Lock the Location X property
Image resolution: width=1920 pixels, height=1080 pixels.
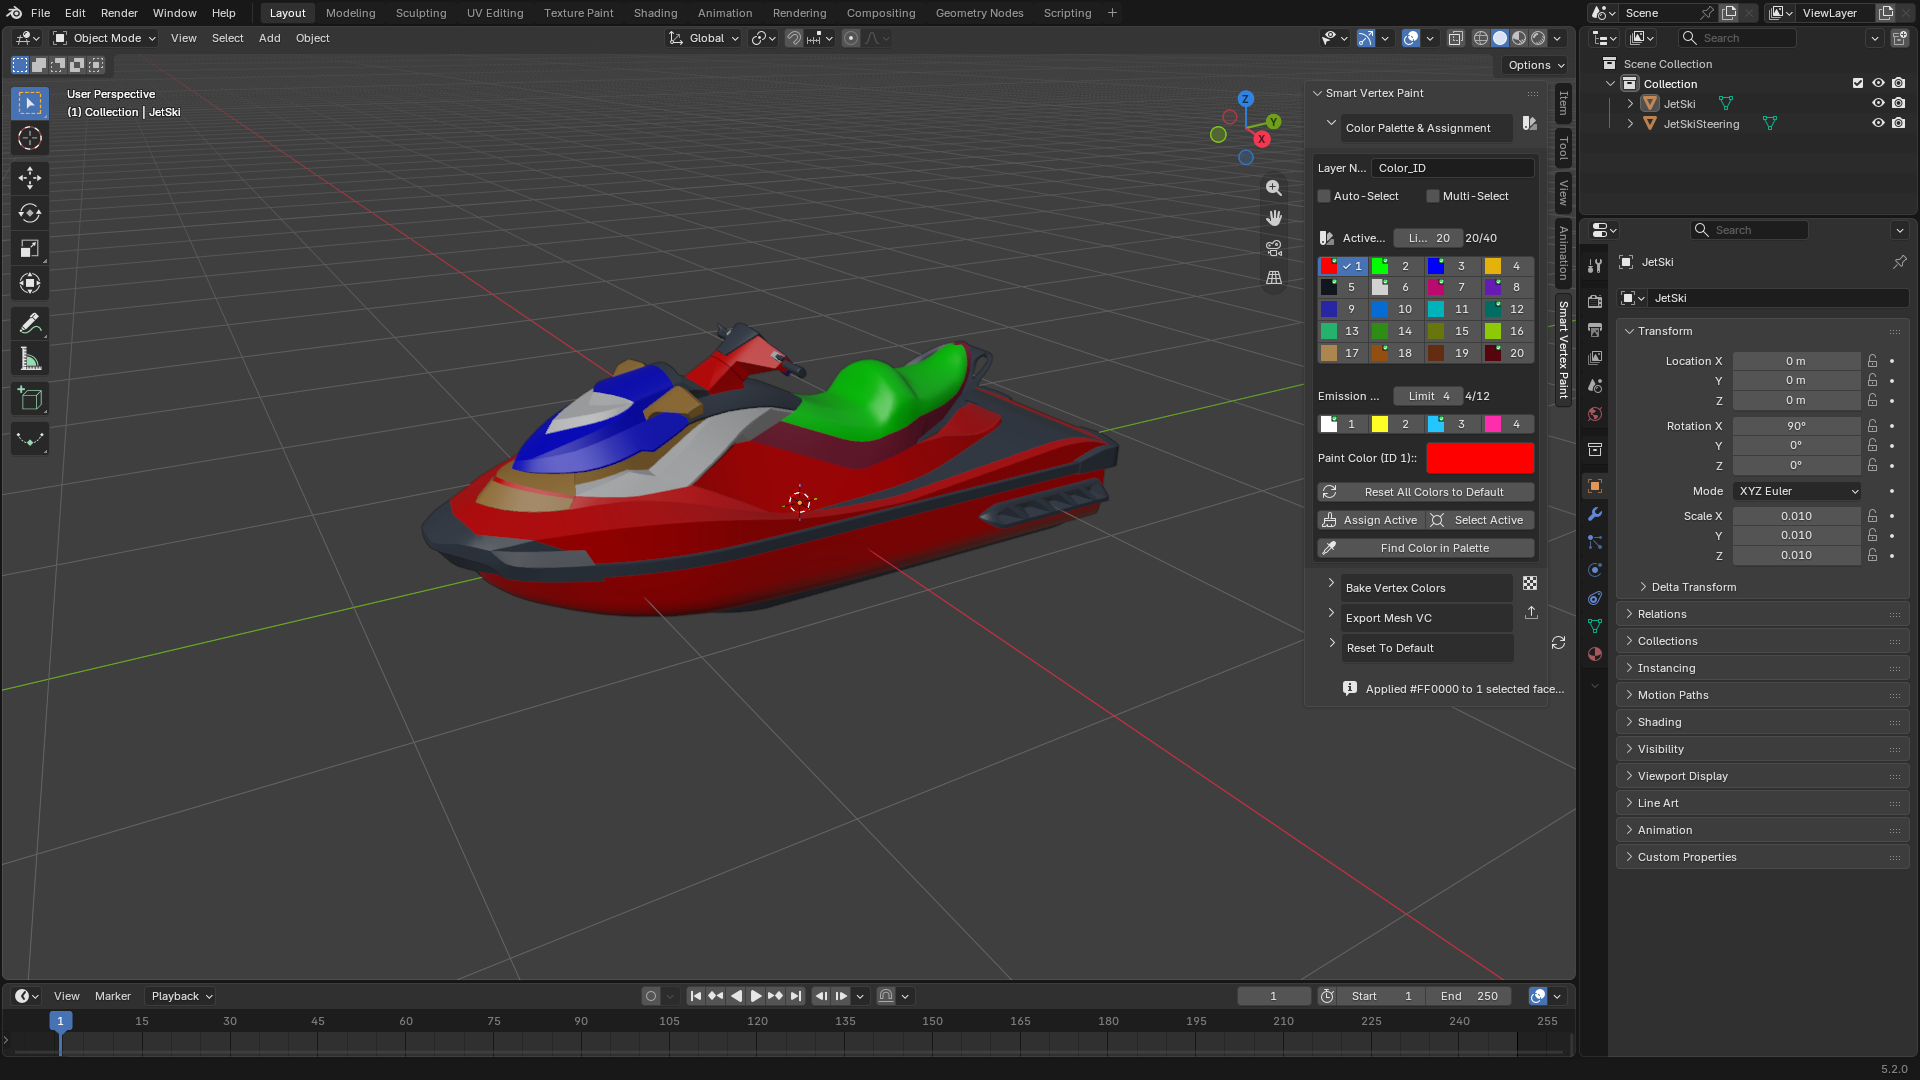point(1873,361)
